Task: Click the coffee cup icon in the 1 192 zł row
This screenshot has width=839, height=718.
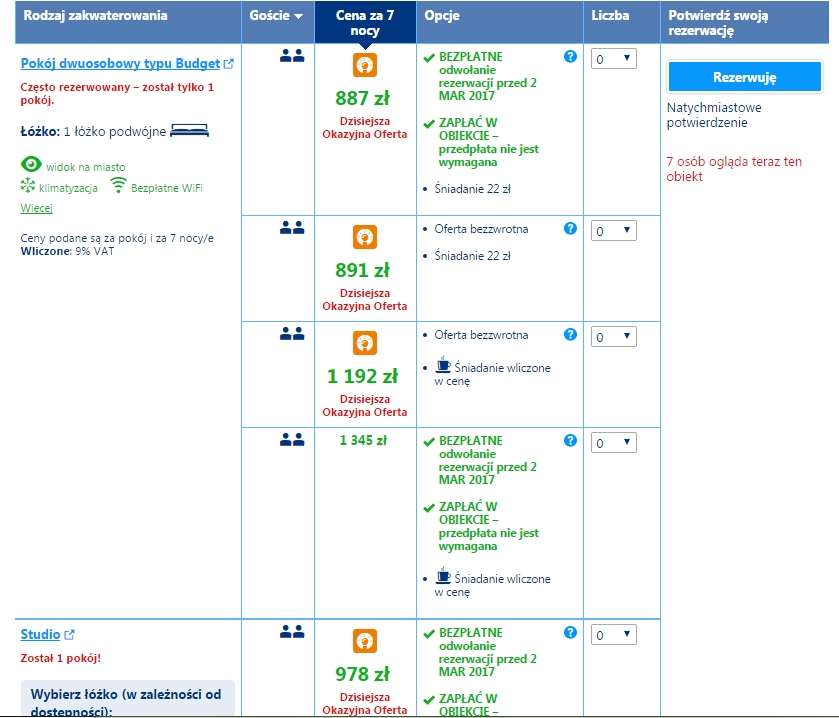Action: pyautogui.click(x=443, y=364)
